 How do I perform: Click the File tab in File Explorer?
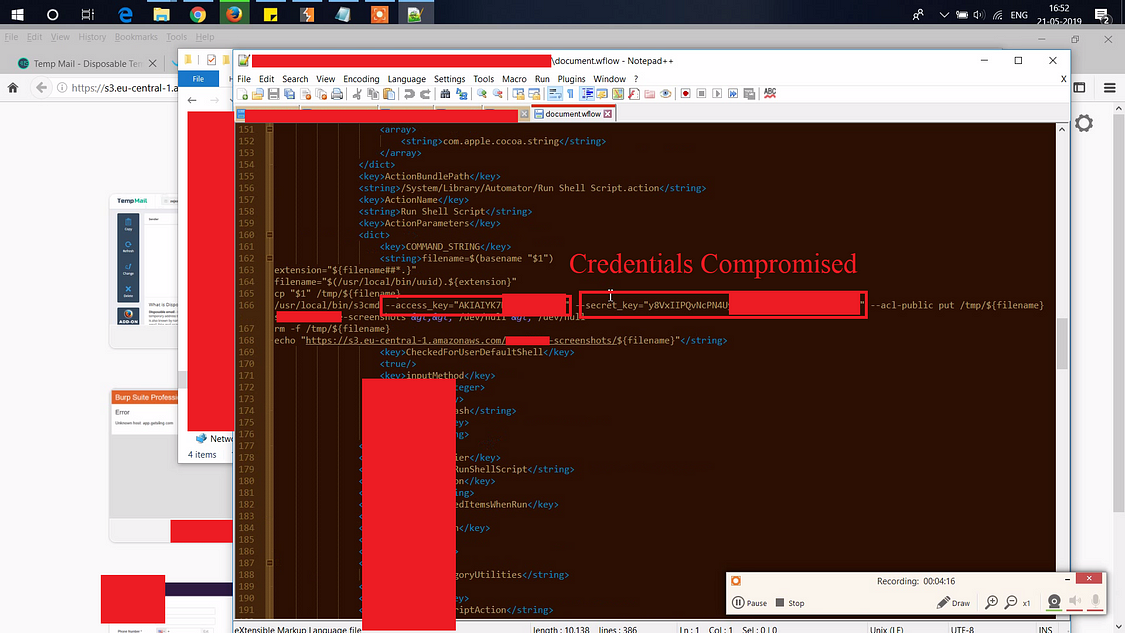click(x=198, y=79)
